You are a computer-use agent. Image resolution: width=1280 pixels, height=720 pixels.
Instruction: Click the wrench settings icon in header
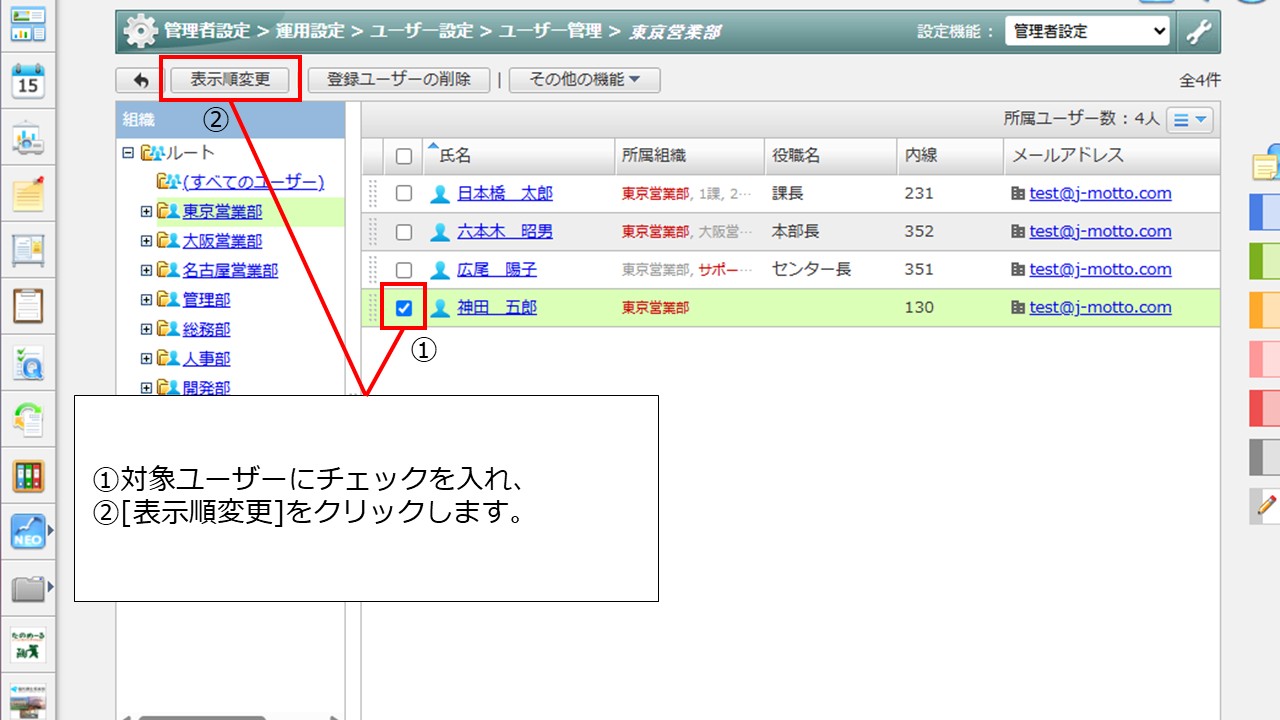[1199, 31]
